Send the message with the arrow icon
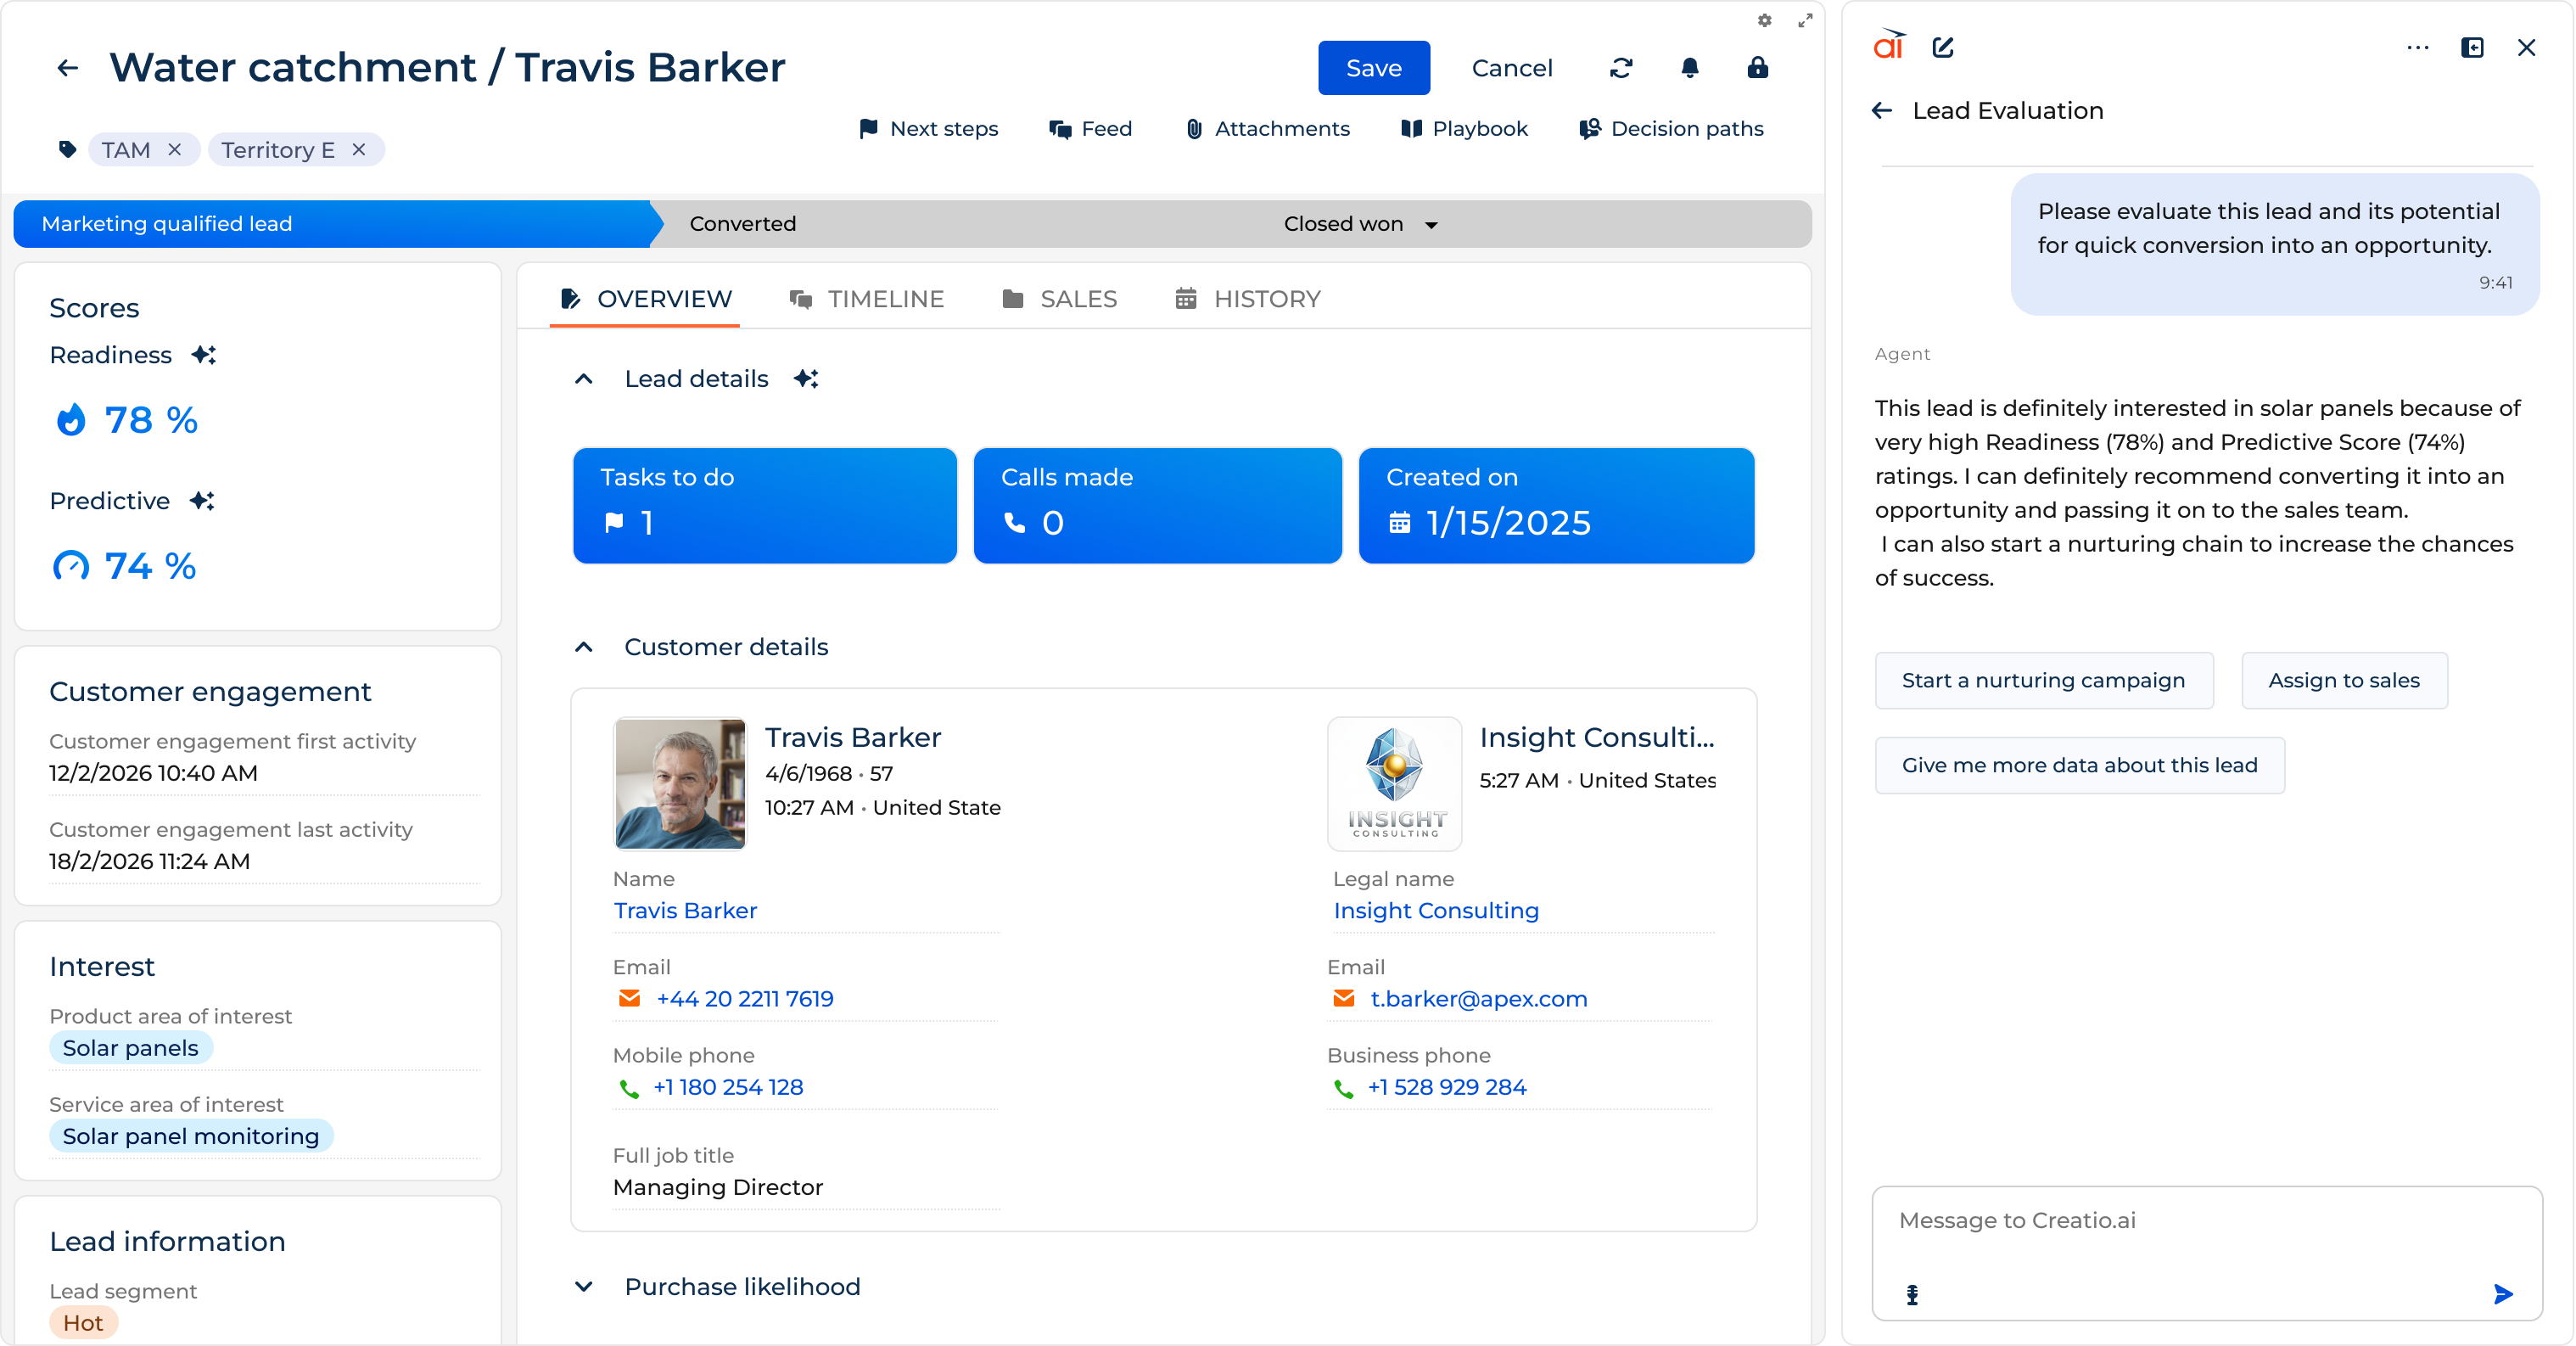 coord(2503,1295)
